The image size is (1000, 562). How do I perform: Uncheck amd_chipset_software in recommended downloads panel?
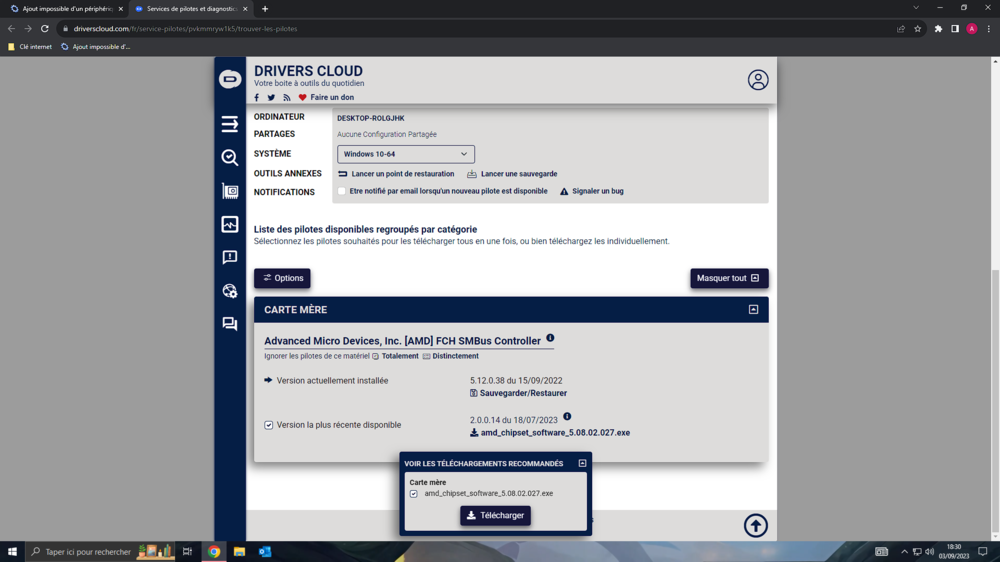(413, 494)
